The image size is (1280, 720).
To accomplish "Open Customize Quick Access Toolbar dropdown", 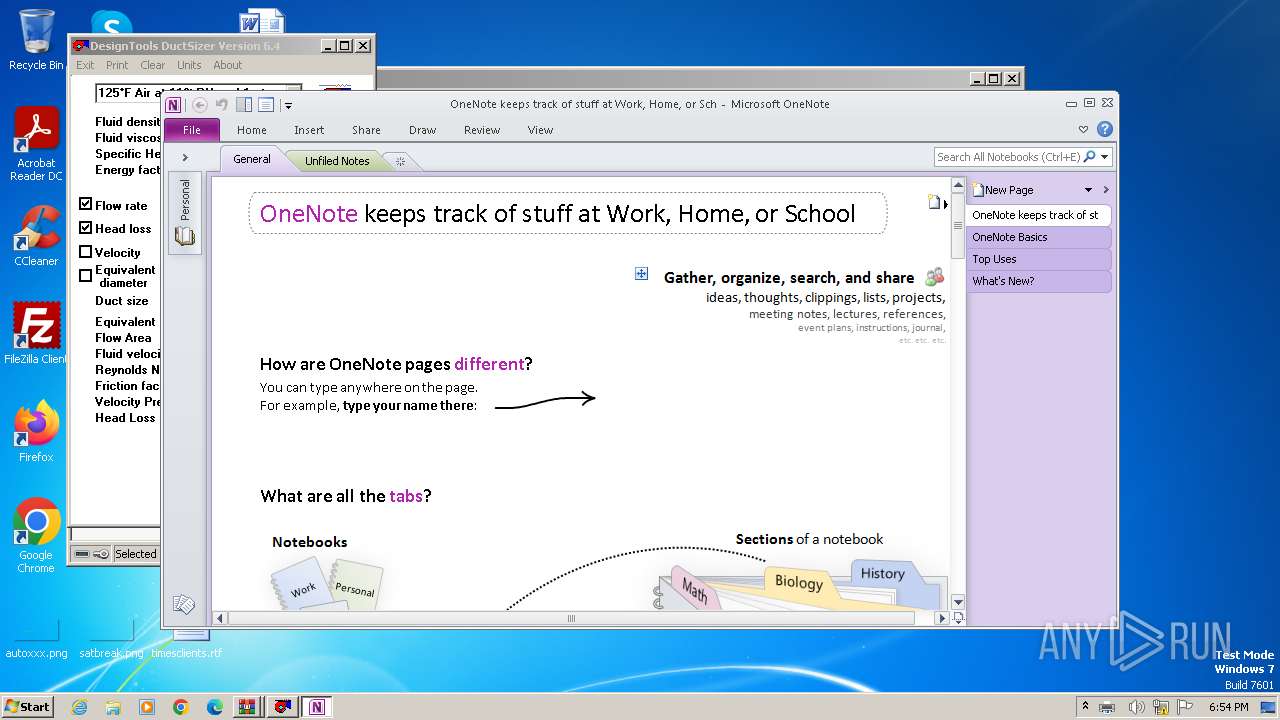I will [x=288, y=105].
